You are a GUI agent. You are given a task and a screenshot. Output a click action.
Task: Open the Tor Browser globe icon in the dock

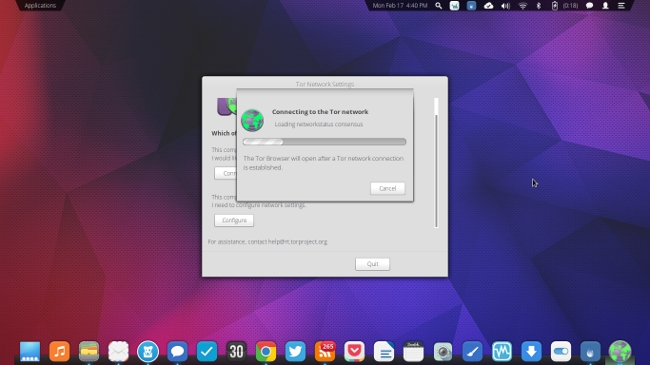click(x=620, y=351)
